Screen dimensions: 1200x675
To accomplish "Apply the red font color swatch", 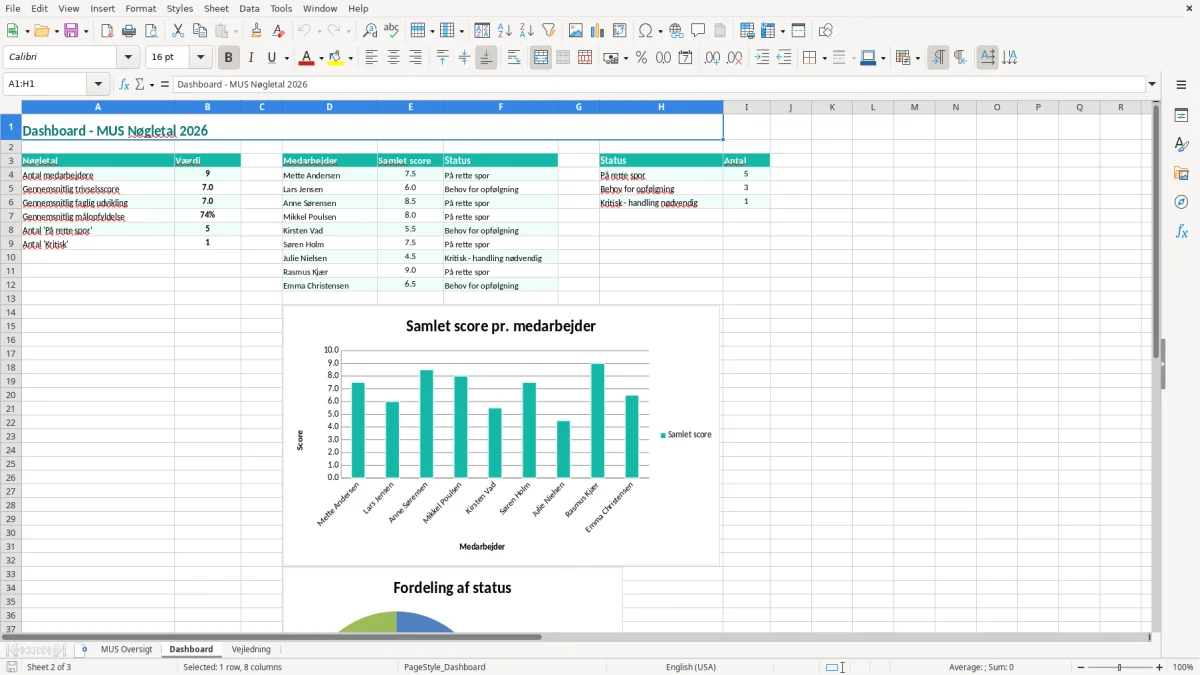I will click(306, 58).
